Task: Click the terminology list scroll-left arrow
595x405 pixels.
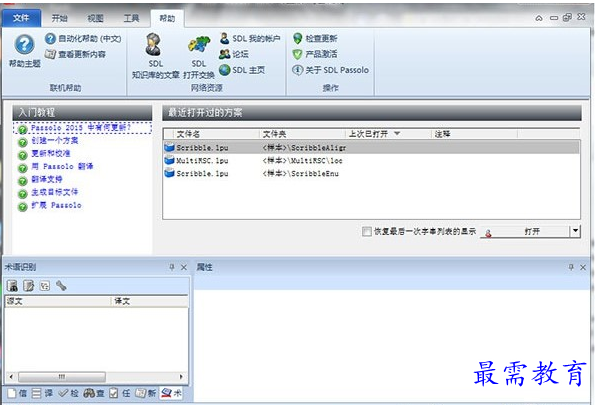Action: click(11, 377)
